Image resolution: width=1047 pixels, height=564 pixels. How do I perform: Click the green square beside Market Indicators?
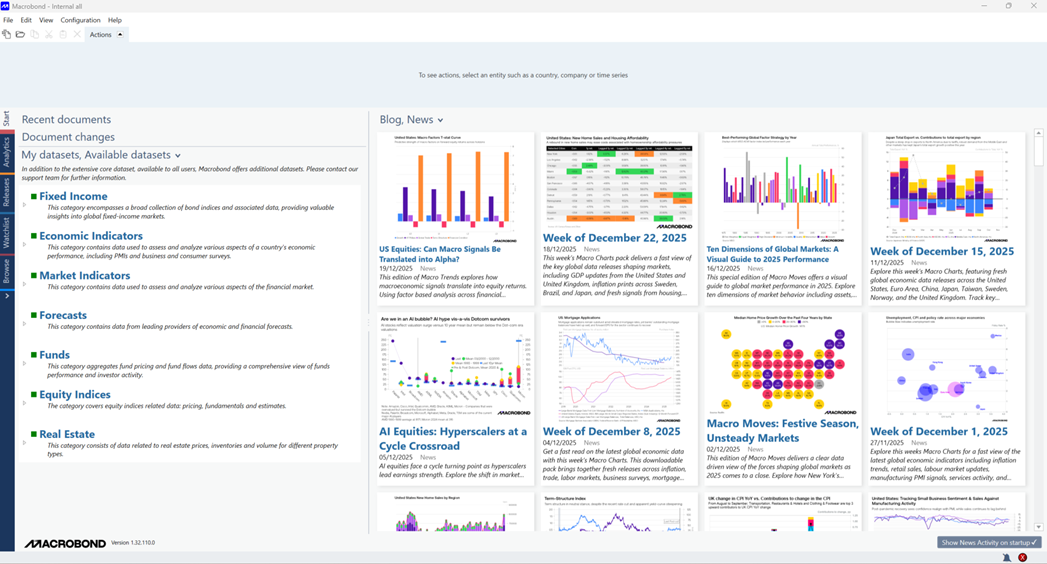tap(33, 275)
